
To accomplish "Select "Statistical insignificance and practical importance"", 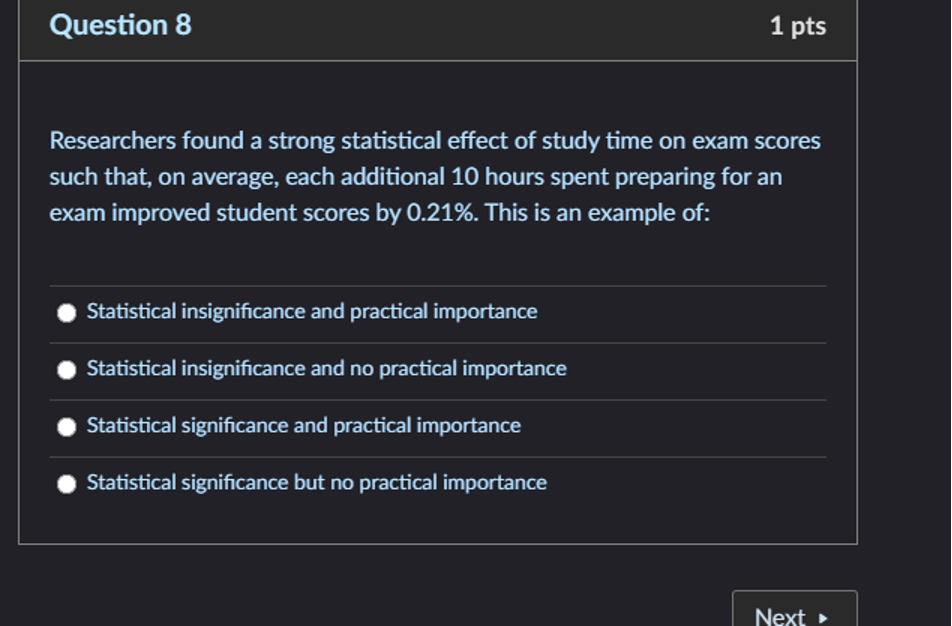I will (x=66, y=311).
